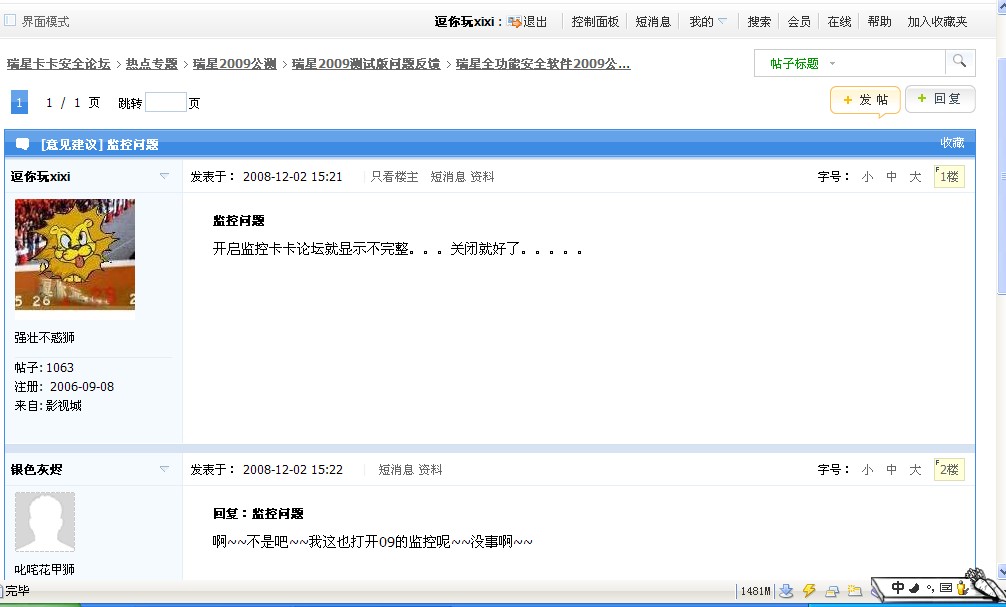Click the blue download arrow icon in status bar
This screenshot has width=1006, height=607.
[786, 591]
